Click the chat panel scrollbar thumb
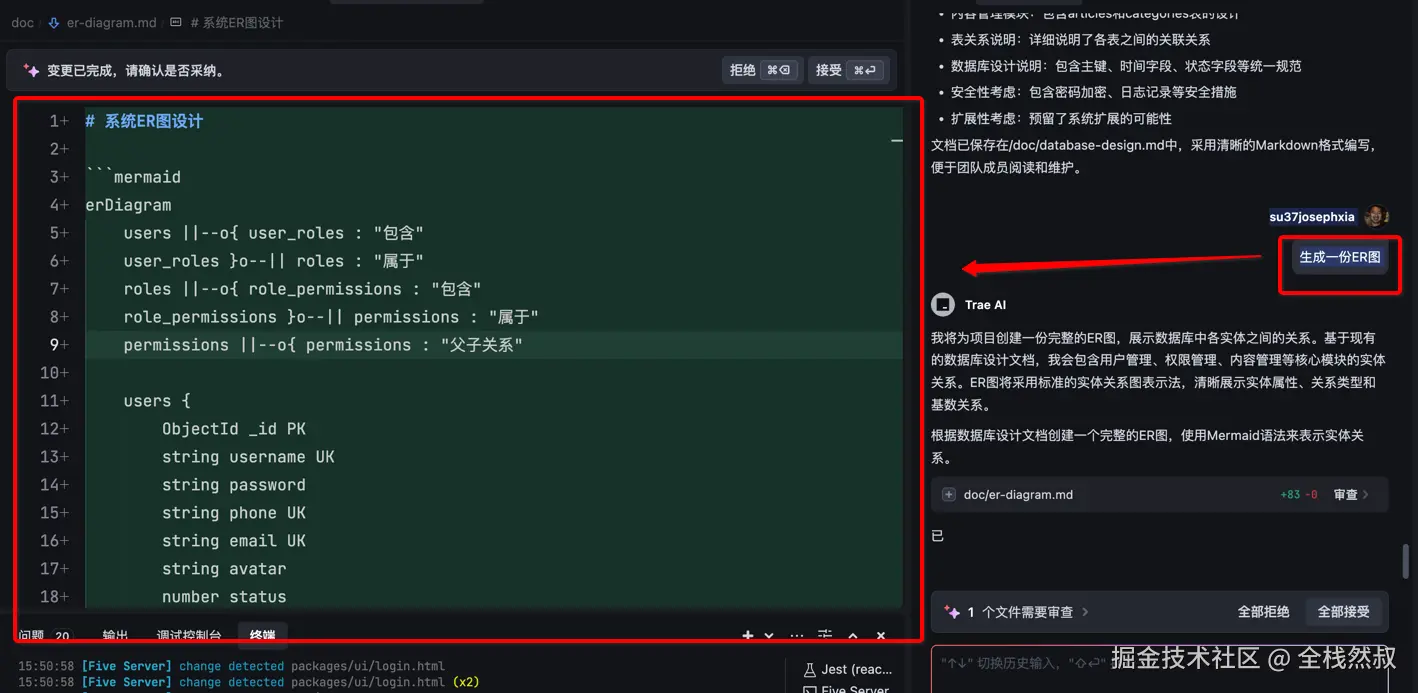 click(x=1405, y=561)
